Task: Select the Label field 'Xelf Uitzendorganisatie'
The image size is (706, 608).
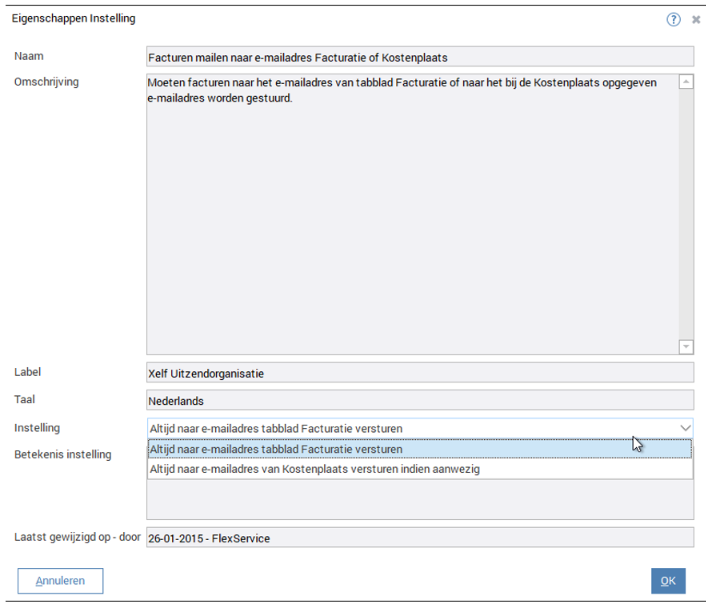Action: click(x=419, y=373)
